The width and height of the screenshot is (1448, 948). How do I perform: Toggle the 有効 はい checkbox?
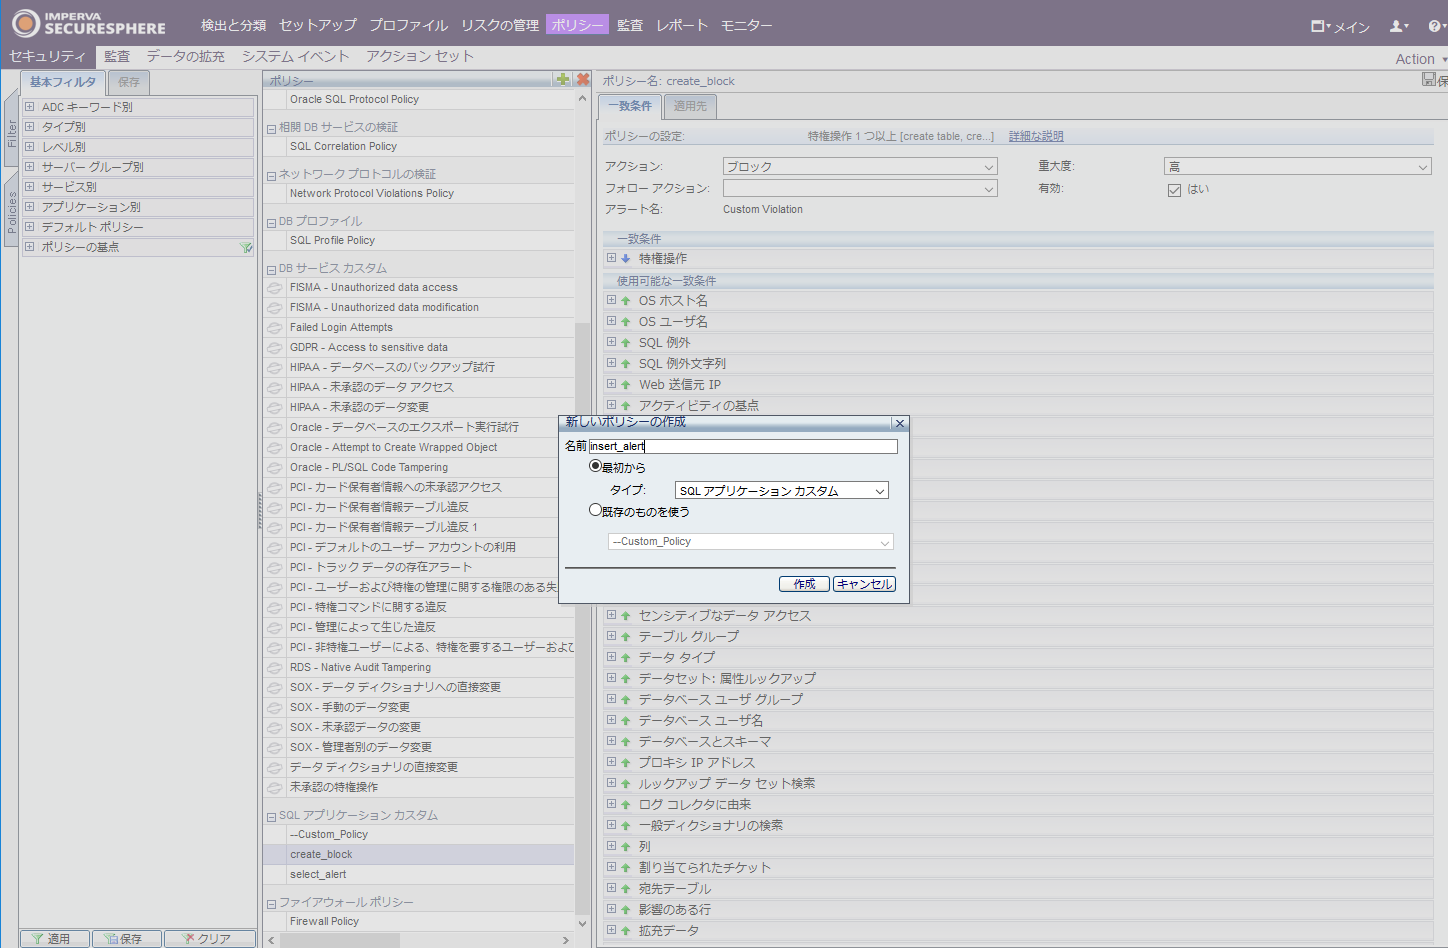1174,190
